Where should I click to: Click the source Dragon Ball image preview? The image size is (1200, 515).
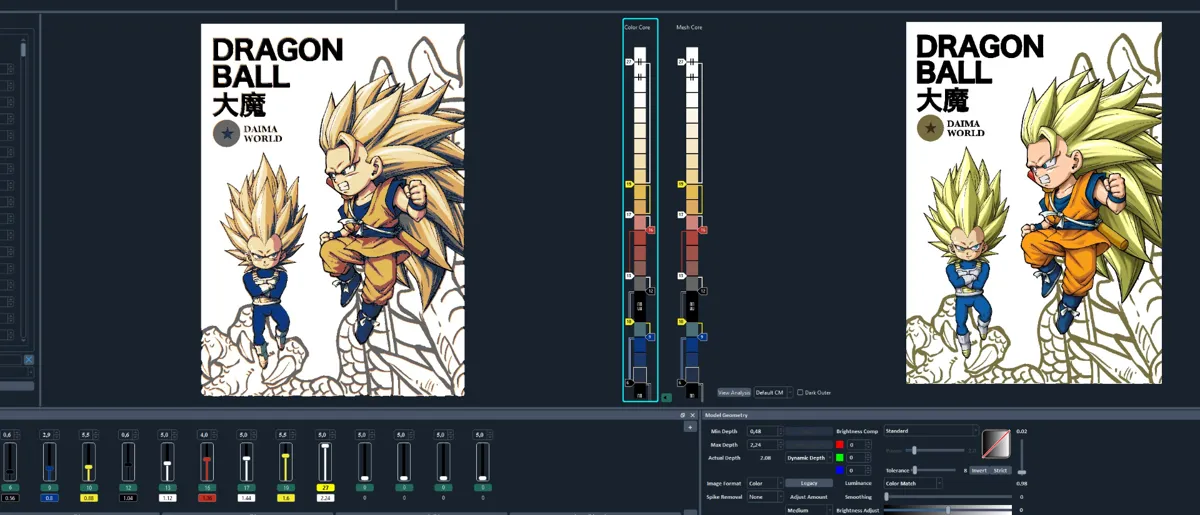(x=332, y=209)
